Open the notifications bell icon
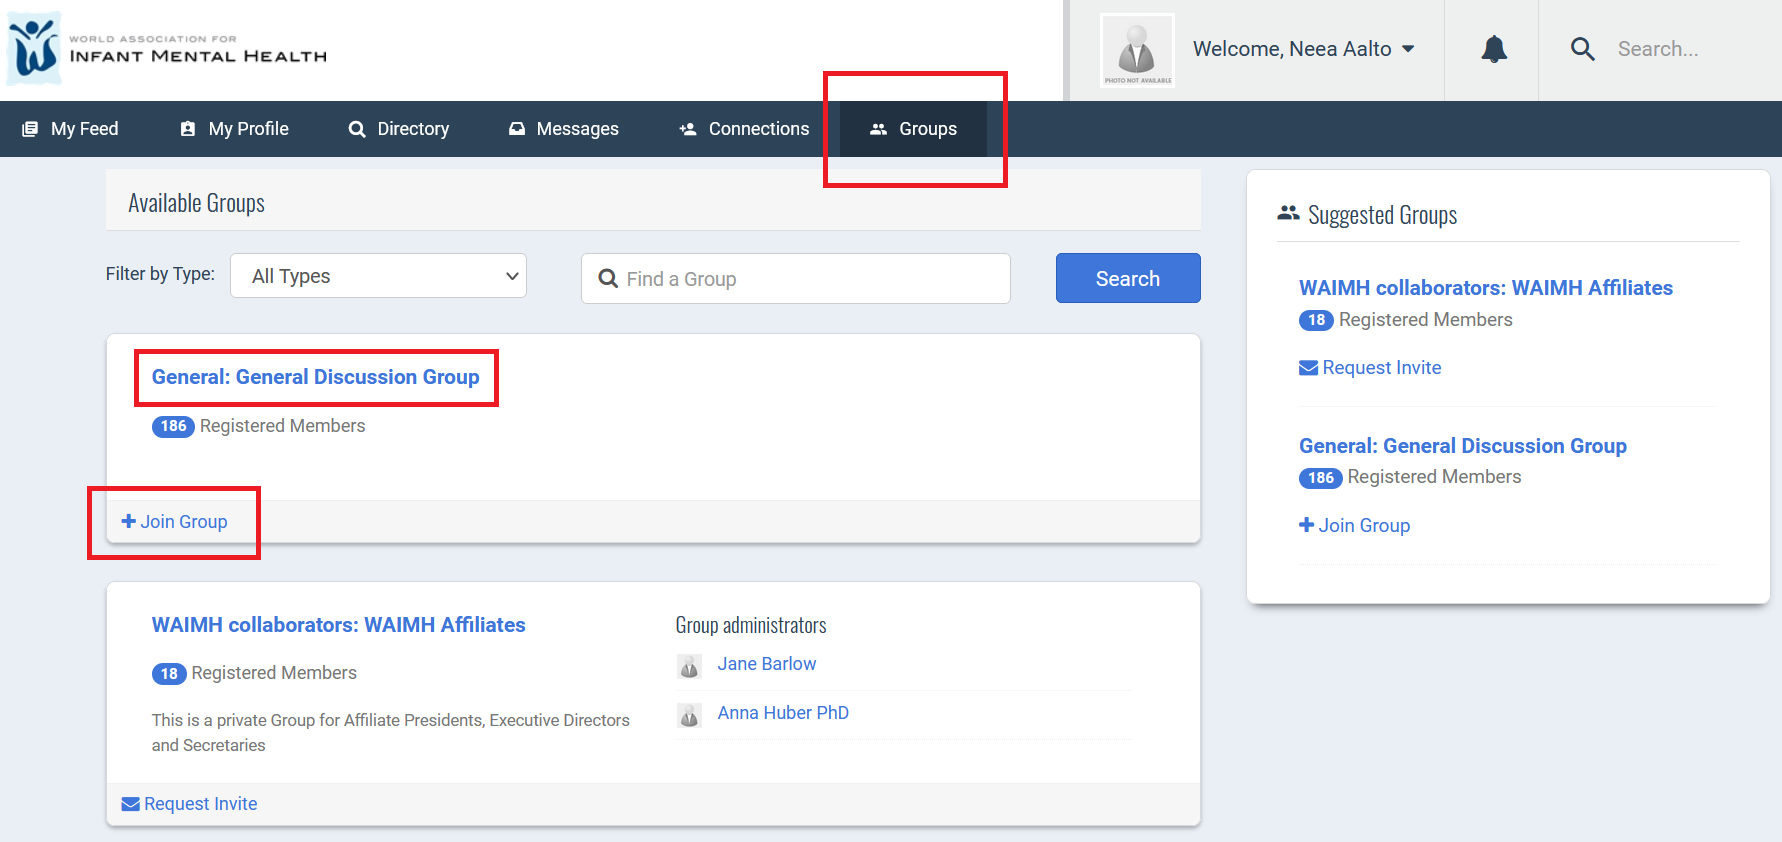This screenshot has width=1782, height=842. (x=1494, y=49)
